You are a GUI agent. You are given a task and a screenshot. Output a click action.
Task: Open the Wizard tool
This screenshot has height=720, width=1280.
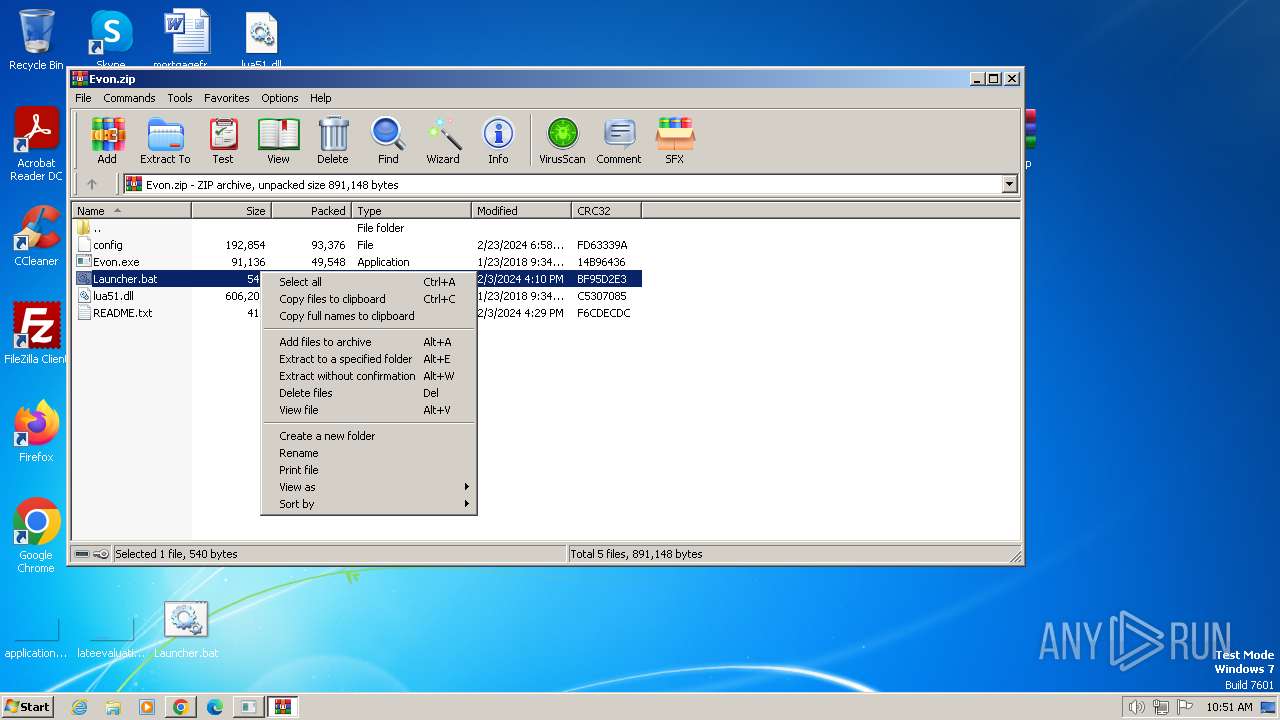pyautogui.click(x=443, y=140)
